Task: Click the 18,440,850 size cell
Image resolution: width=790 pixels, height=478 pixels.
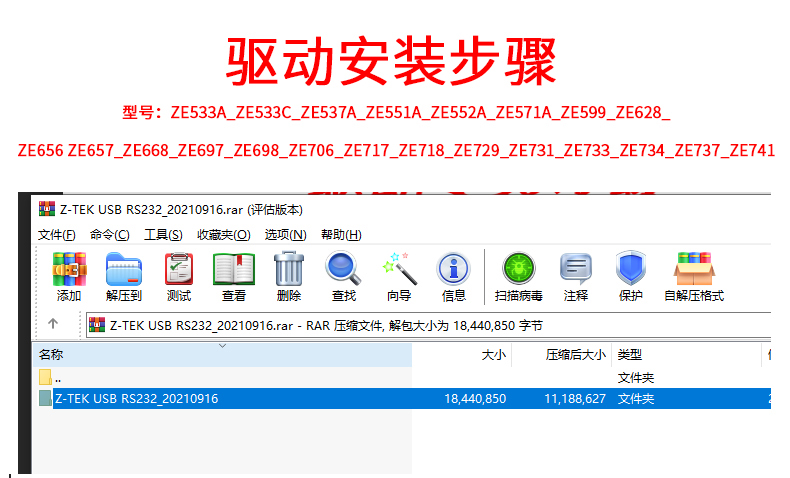Action: 475,399
